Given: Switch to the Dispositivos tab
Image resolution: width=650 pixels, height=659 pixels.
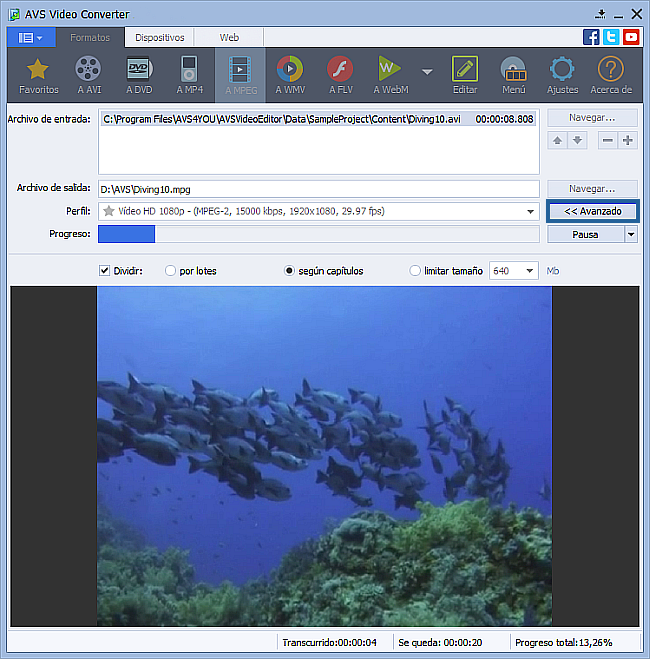Looking at the screenshot, I should (x=159, y=37).
